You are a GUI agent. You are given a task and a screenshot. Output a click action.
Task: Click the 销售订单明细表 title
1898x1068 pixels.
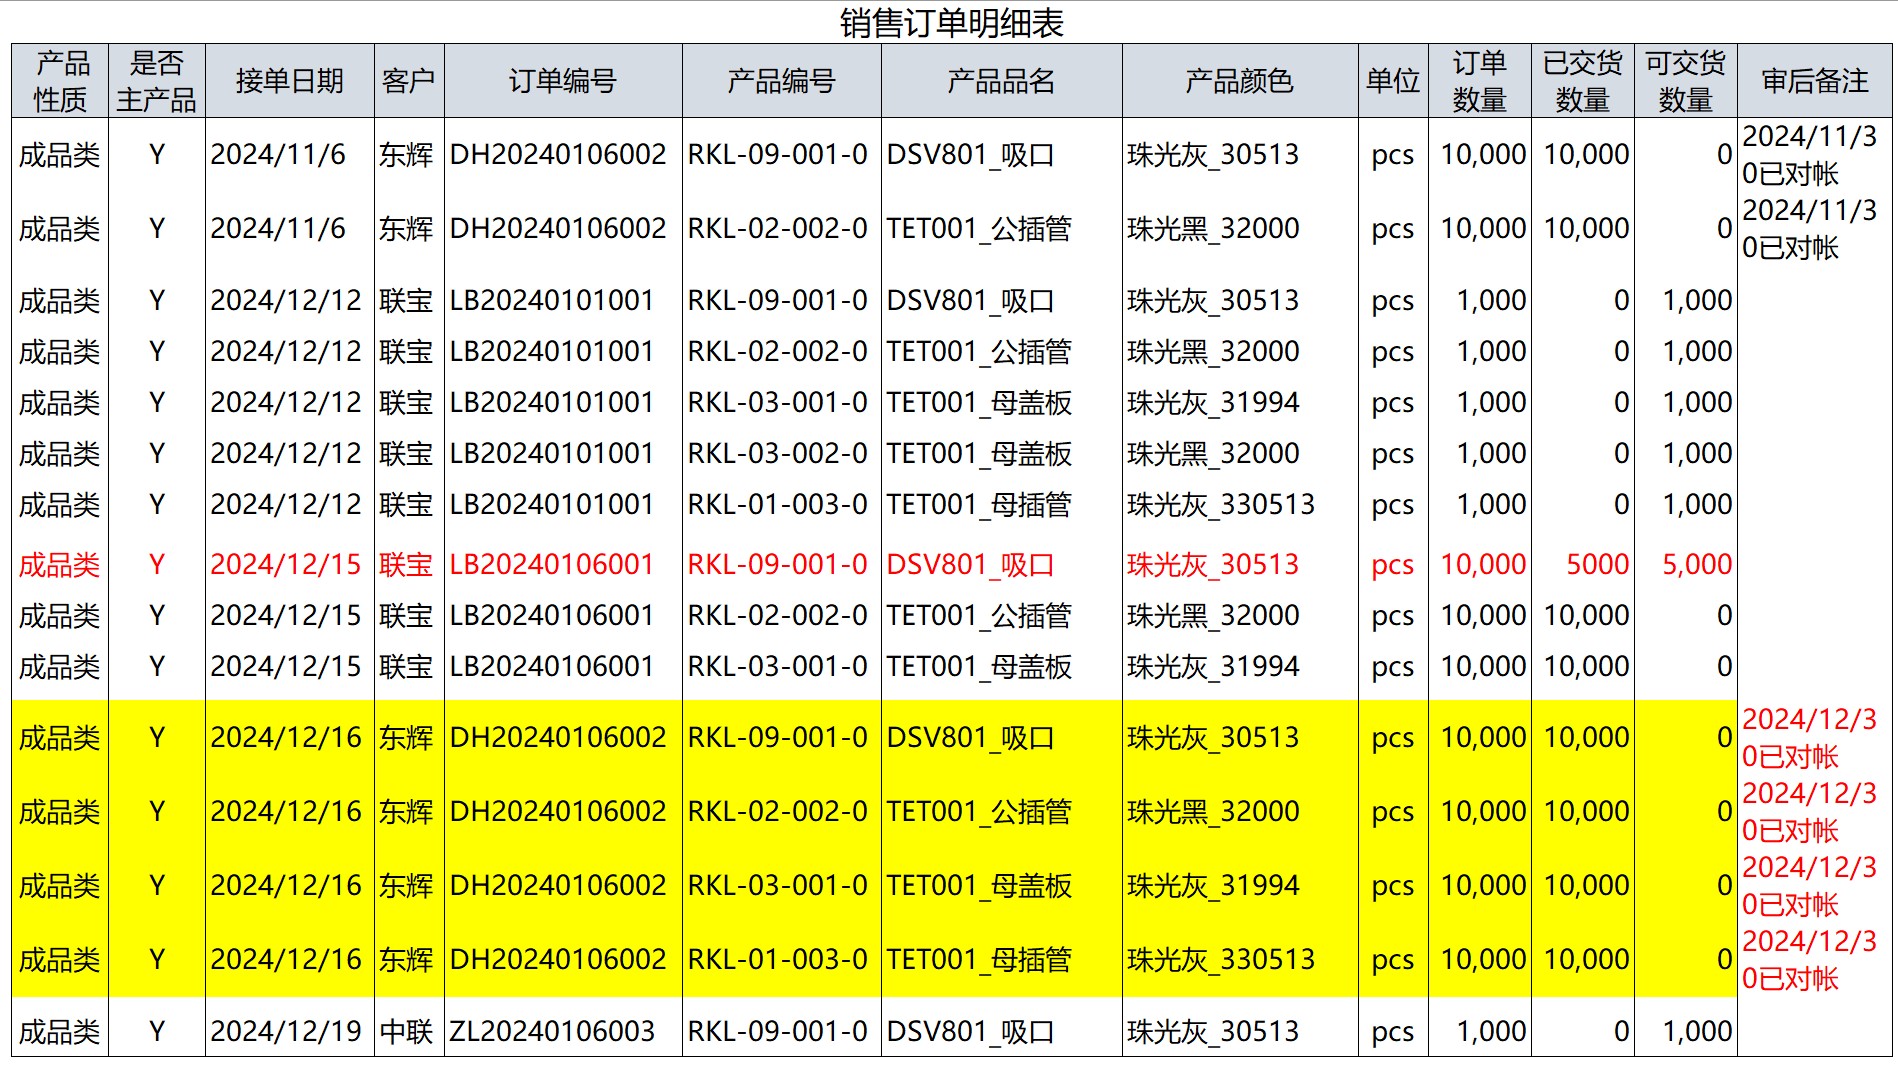[951, 22]
